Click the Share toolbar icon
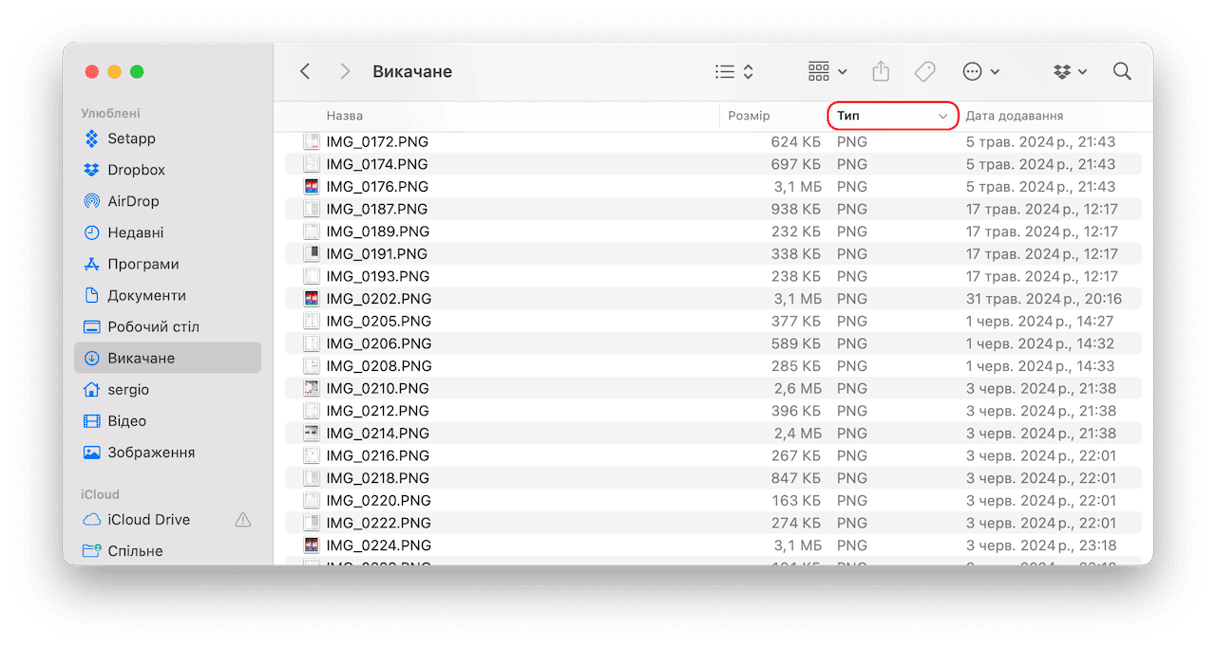The image size is (1216, 648). [x=880, y=71]
